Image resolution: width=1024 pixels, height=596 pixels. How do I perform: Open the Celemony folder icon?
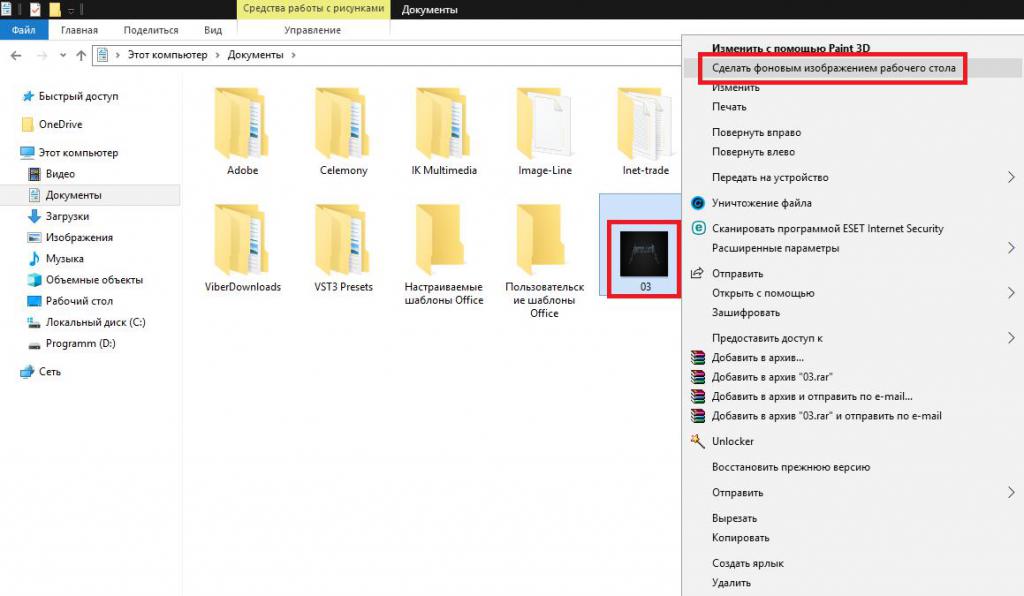tap(343, 123)
